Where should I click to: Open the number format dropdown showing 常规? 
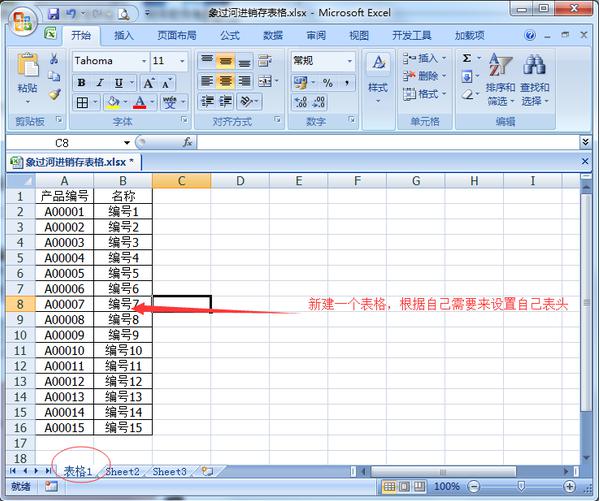coord(350,61)
